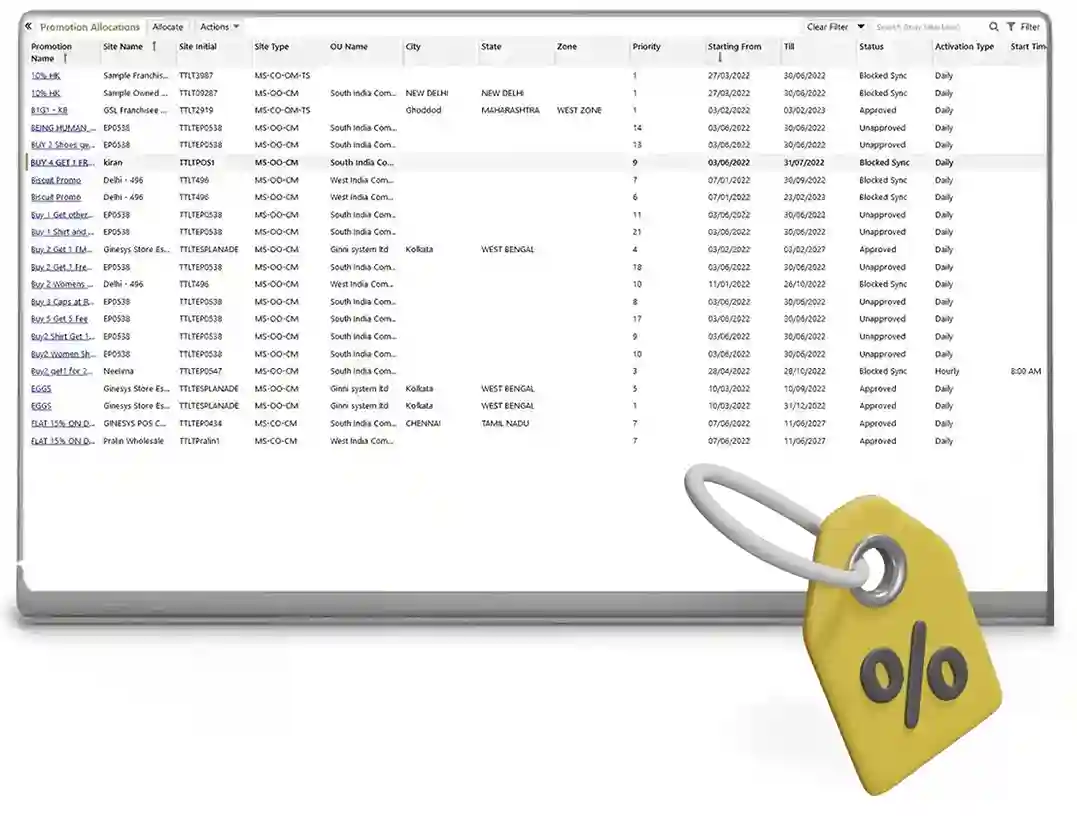Select the Hourly activation type cell
The height and width of the screenshot is (816, 1077).
[x=947, y=371]
